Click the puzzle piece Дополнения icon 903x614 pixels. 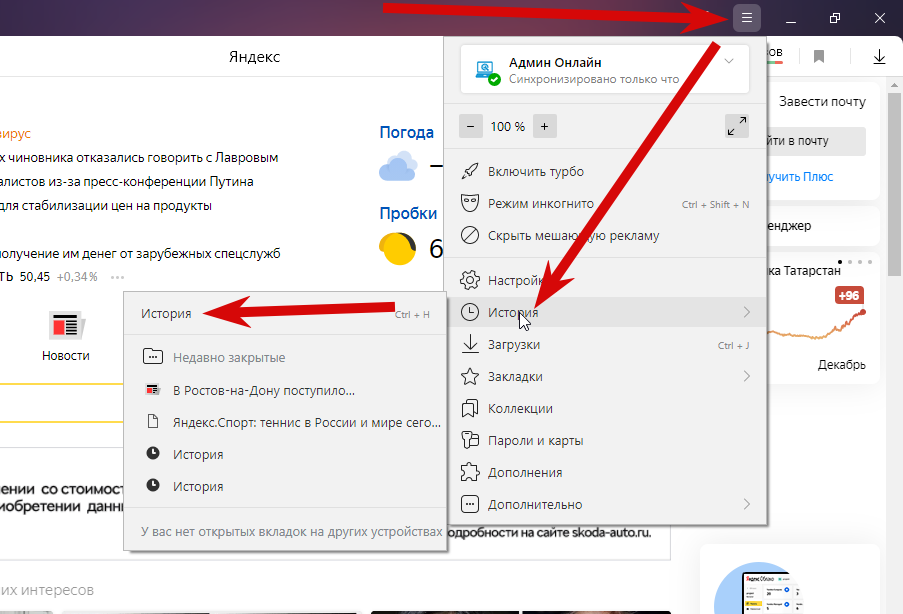click(470, 472)
